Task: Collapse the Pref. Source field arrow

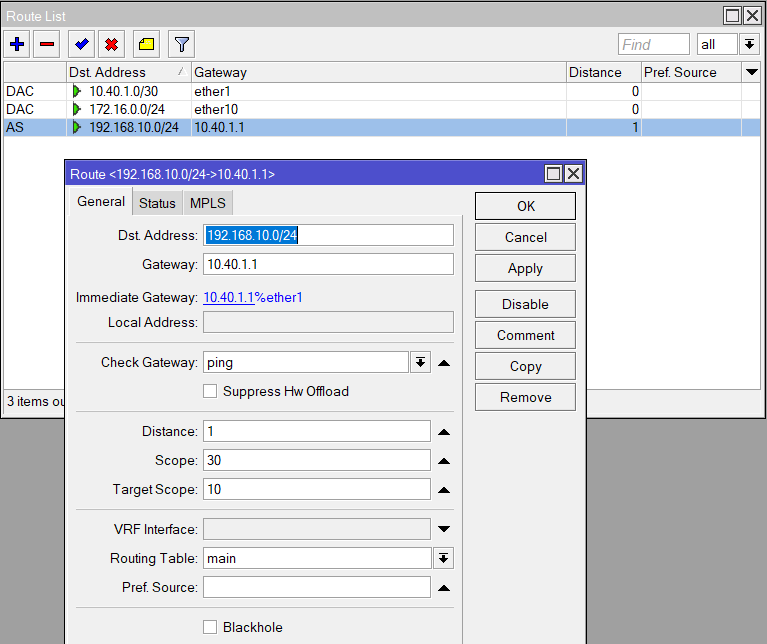Action: [444, 587]
